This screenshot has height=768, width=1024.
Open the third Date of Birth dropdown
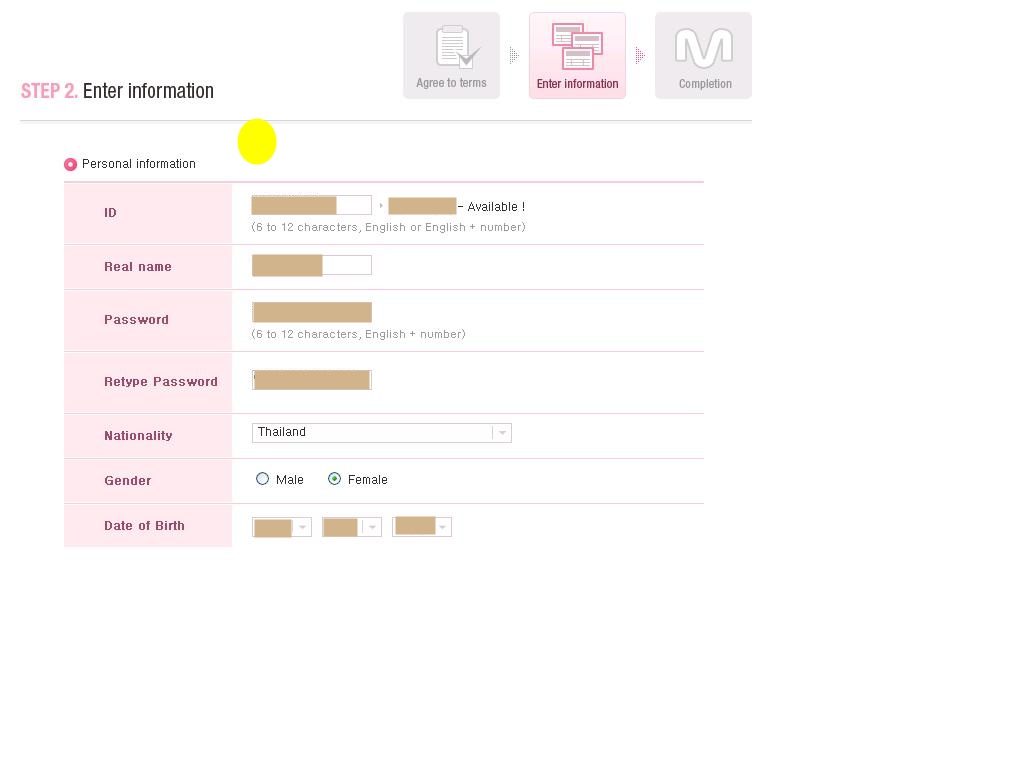[x=422, y=526]
